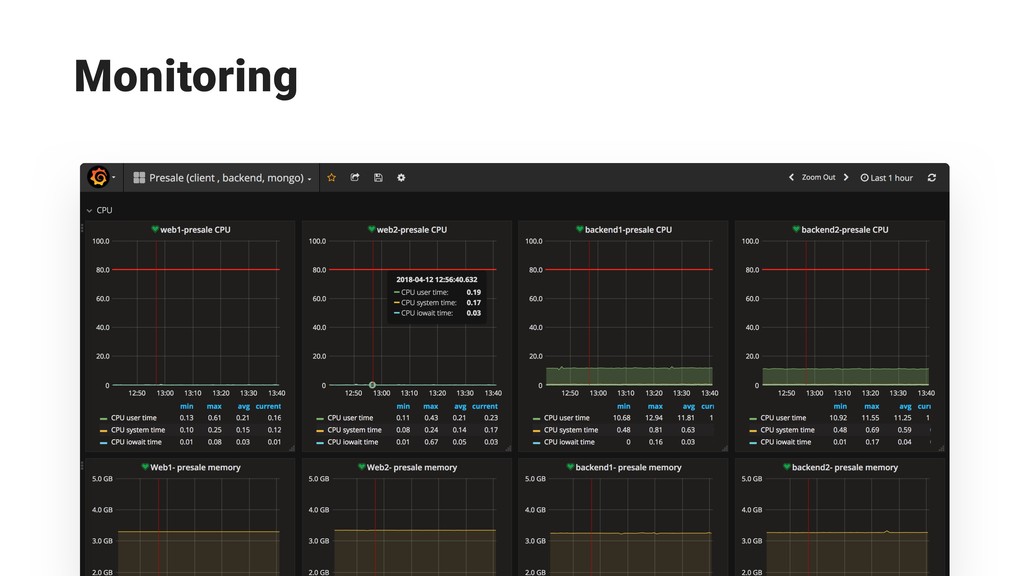Click the refresh dashboard icon
1024x576 pixels.
[932, 177]
